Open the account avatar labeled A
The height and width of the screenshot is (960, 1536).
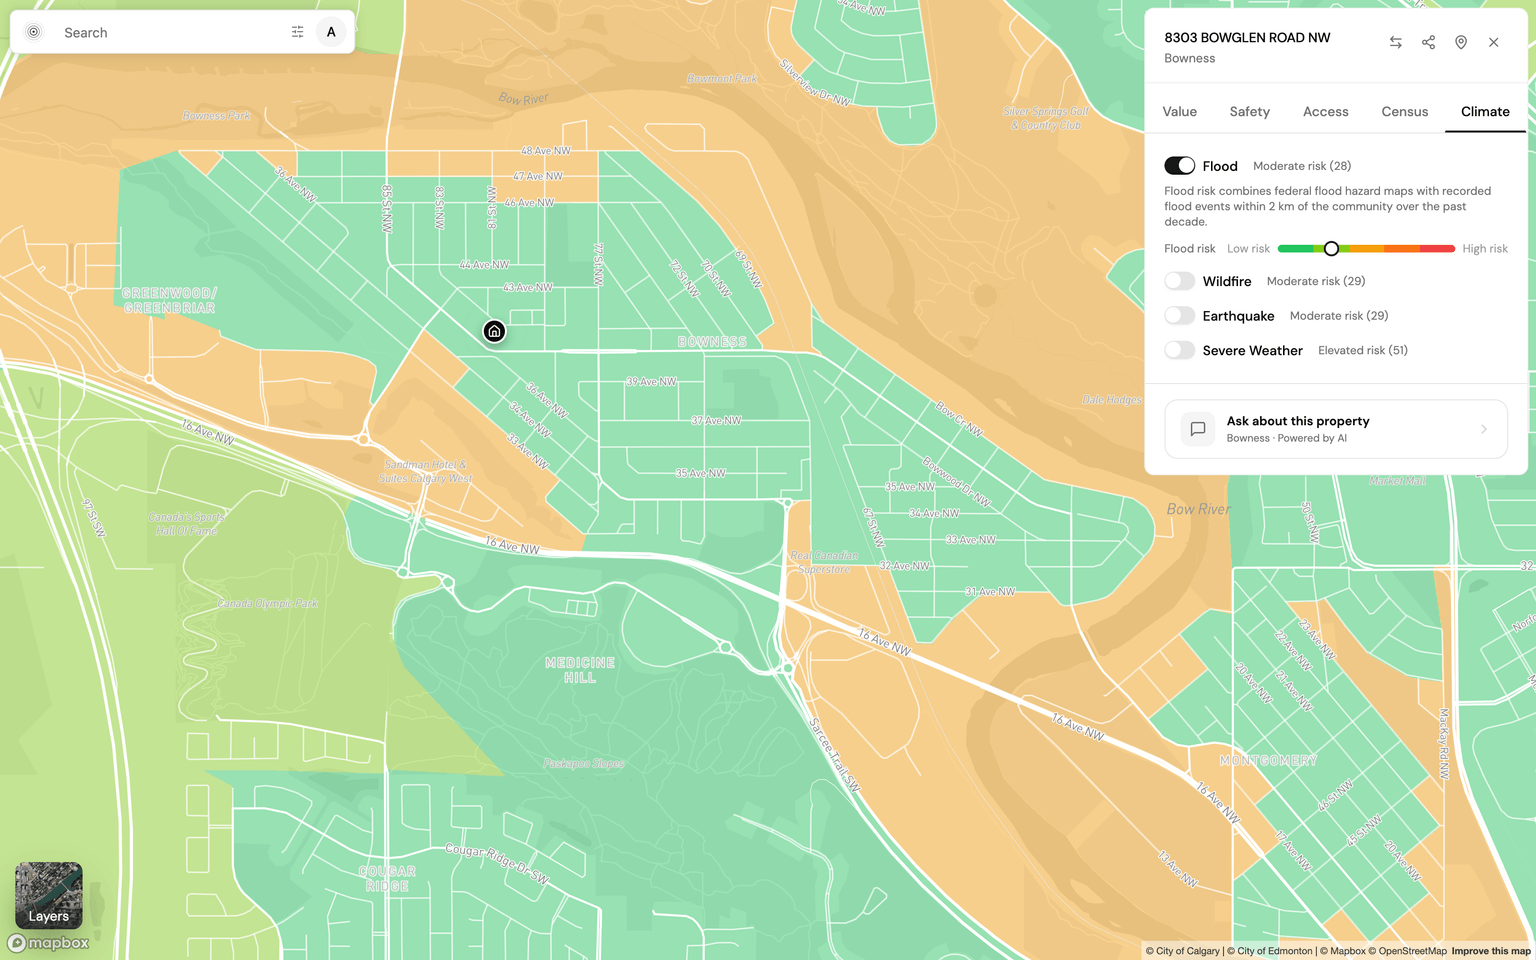[331, 32]
